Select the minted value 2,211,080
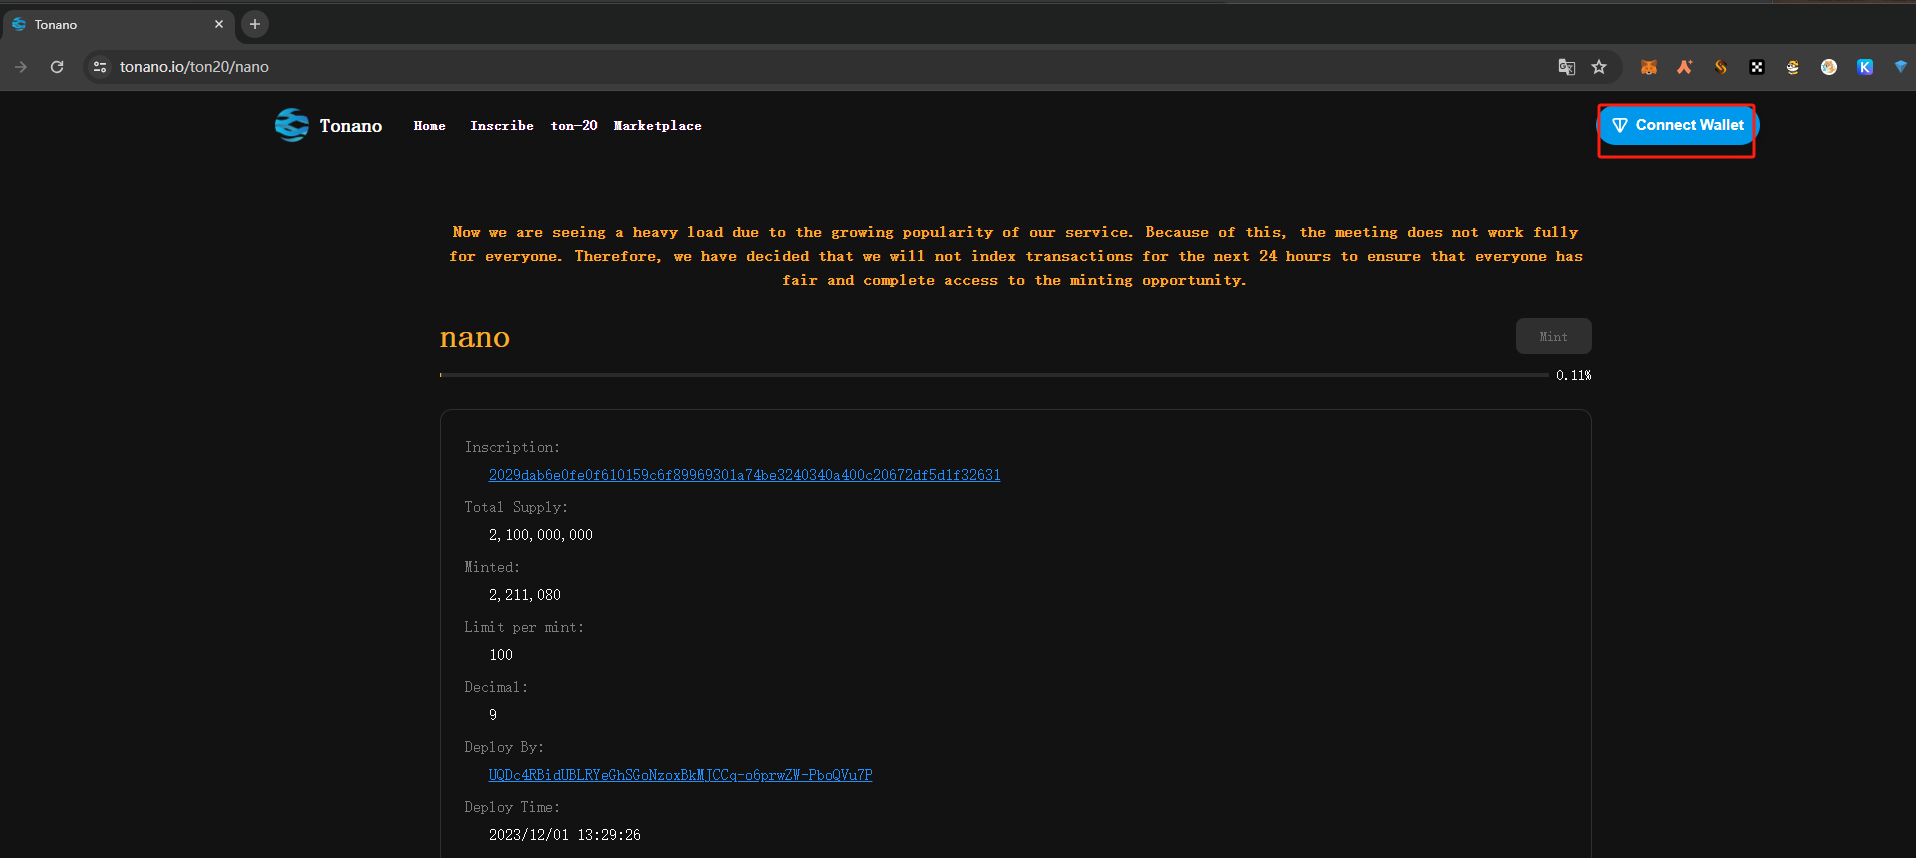The width and height of the screenshot is (1916, 858). point(525,595)
